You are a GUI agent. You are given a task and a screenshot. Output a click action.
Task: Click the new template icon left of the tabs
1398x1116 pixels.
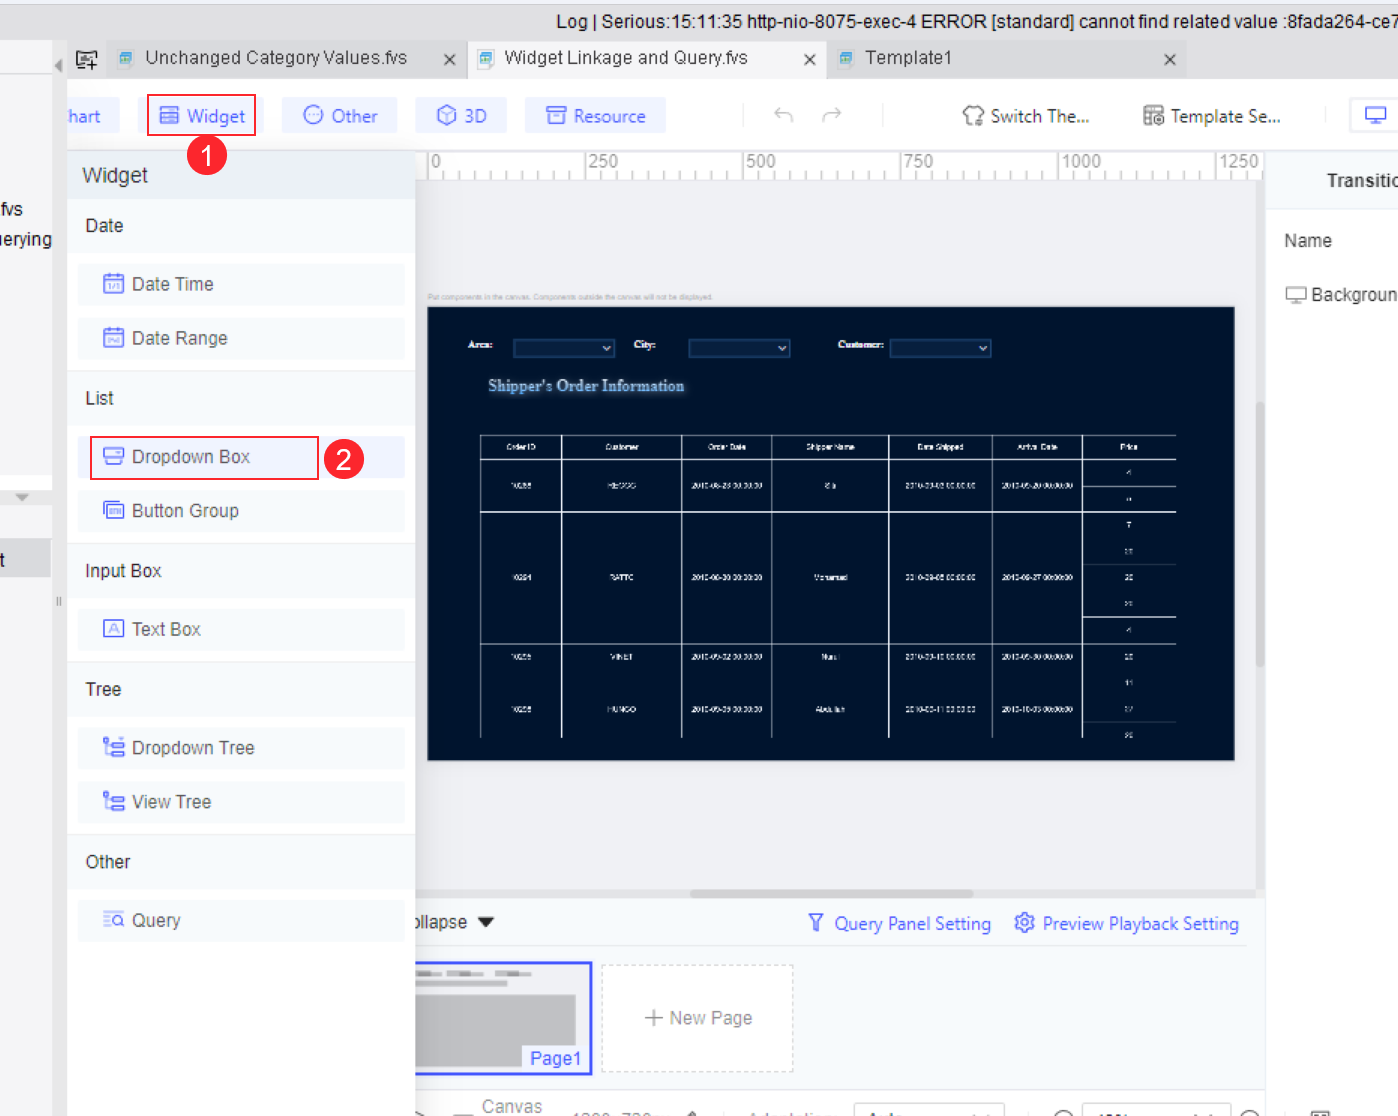click(87, 60)
